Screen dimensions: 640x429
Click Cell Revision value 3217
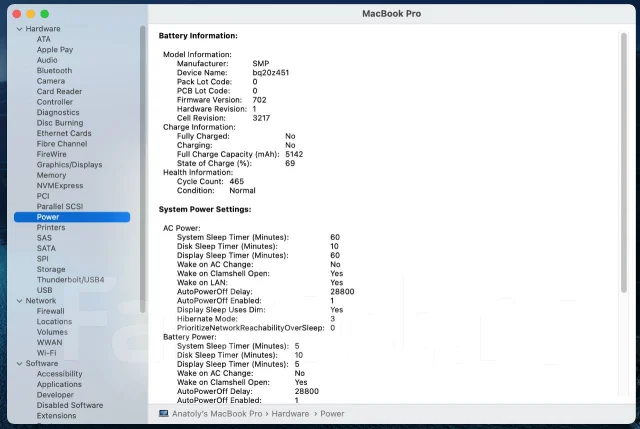261,118
